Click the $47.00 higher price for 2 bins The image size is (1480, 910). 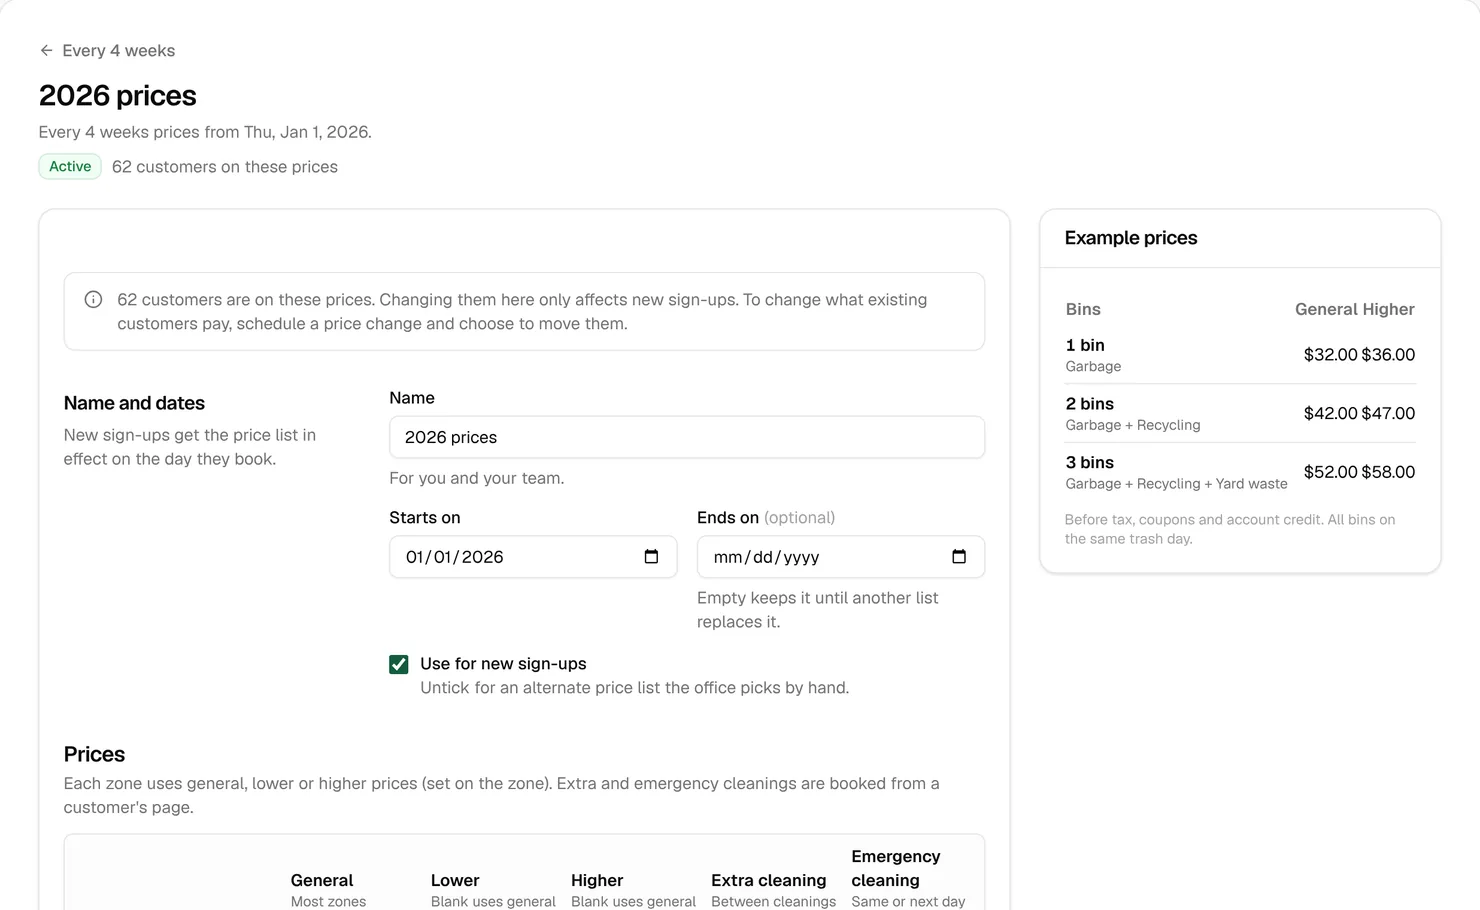point(1388,413)
